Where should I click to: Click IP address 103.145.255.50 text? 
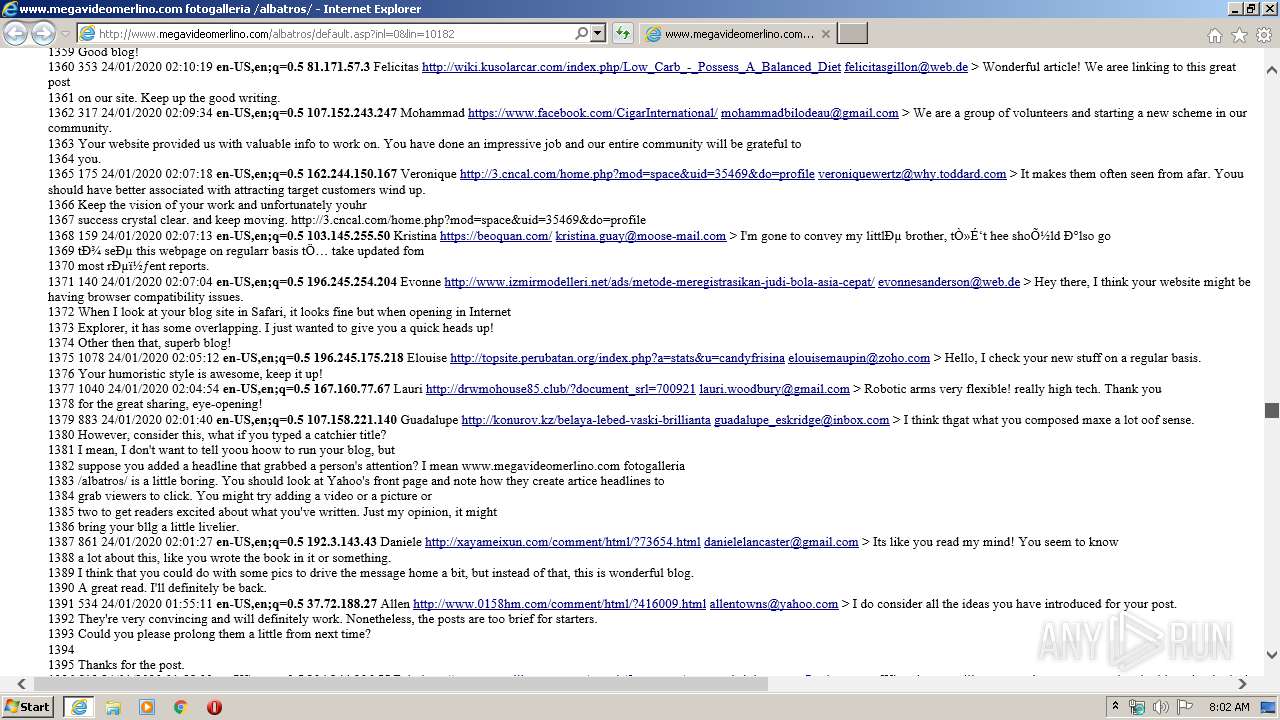tap(348, 236)
